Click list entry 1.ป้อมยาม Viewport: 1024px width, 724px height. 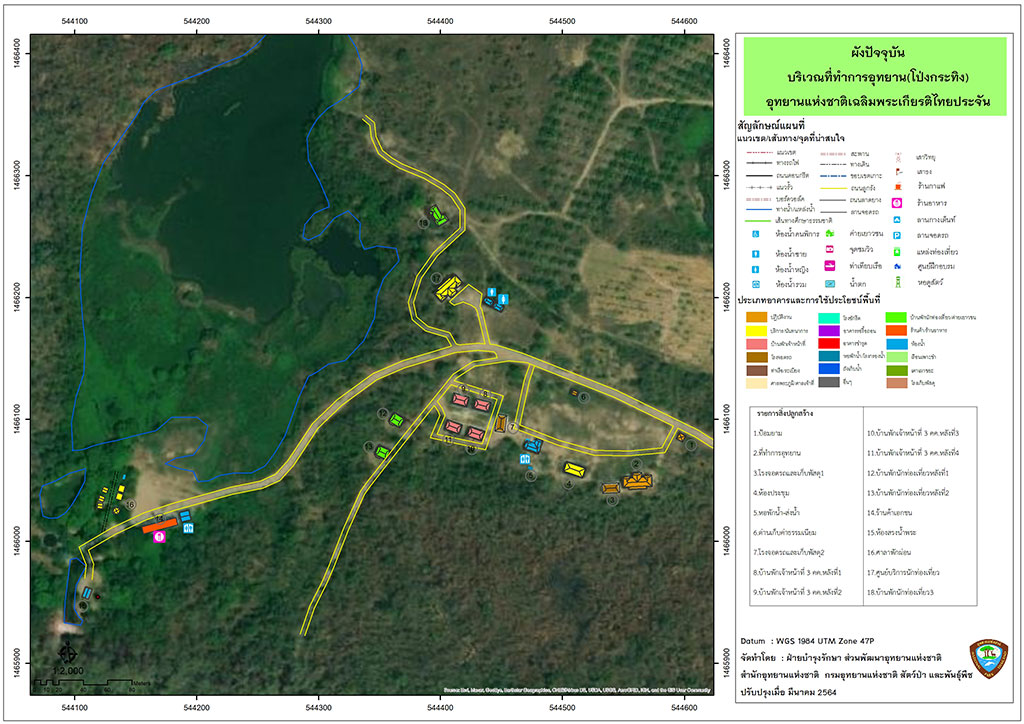pos(768,433)
